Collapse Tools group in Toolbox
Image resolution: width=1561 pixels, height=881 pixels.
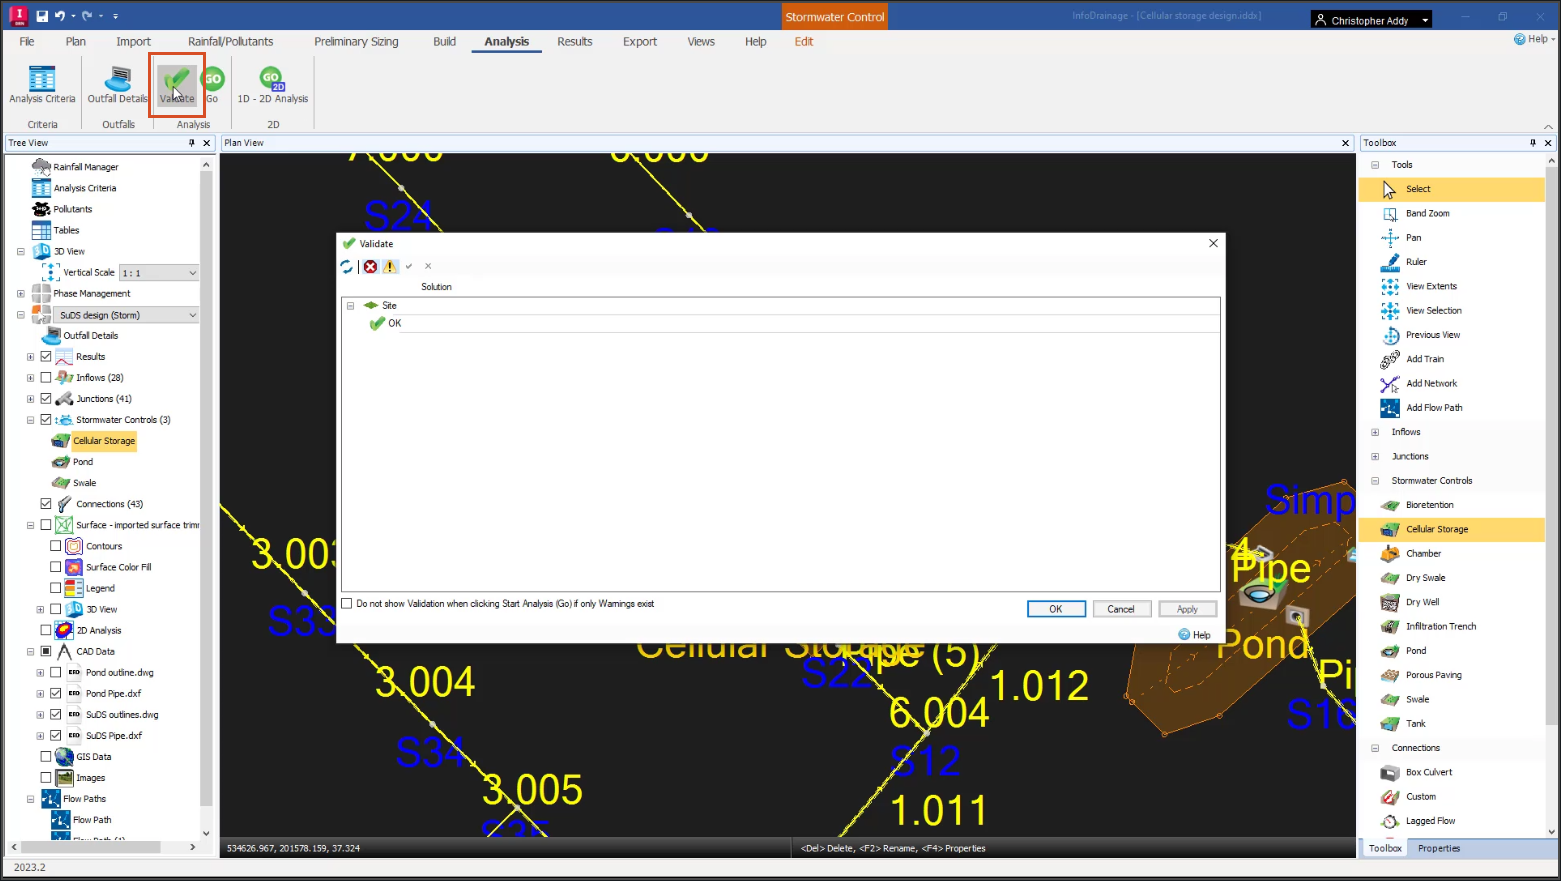pos(1375,165)
